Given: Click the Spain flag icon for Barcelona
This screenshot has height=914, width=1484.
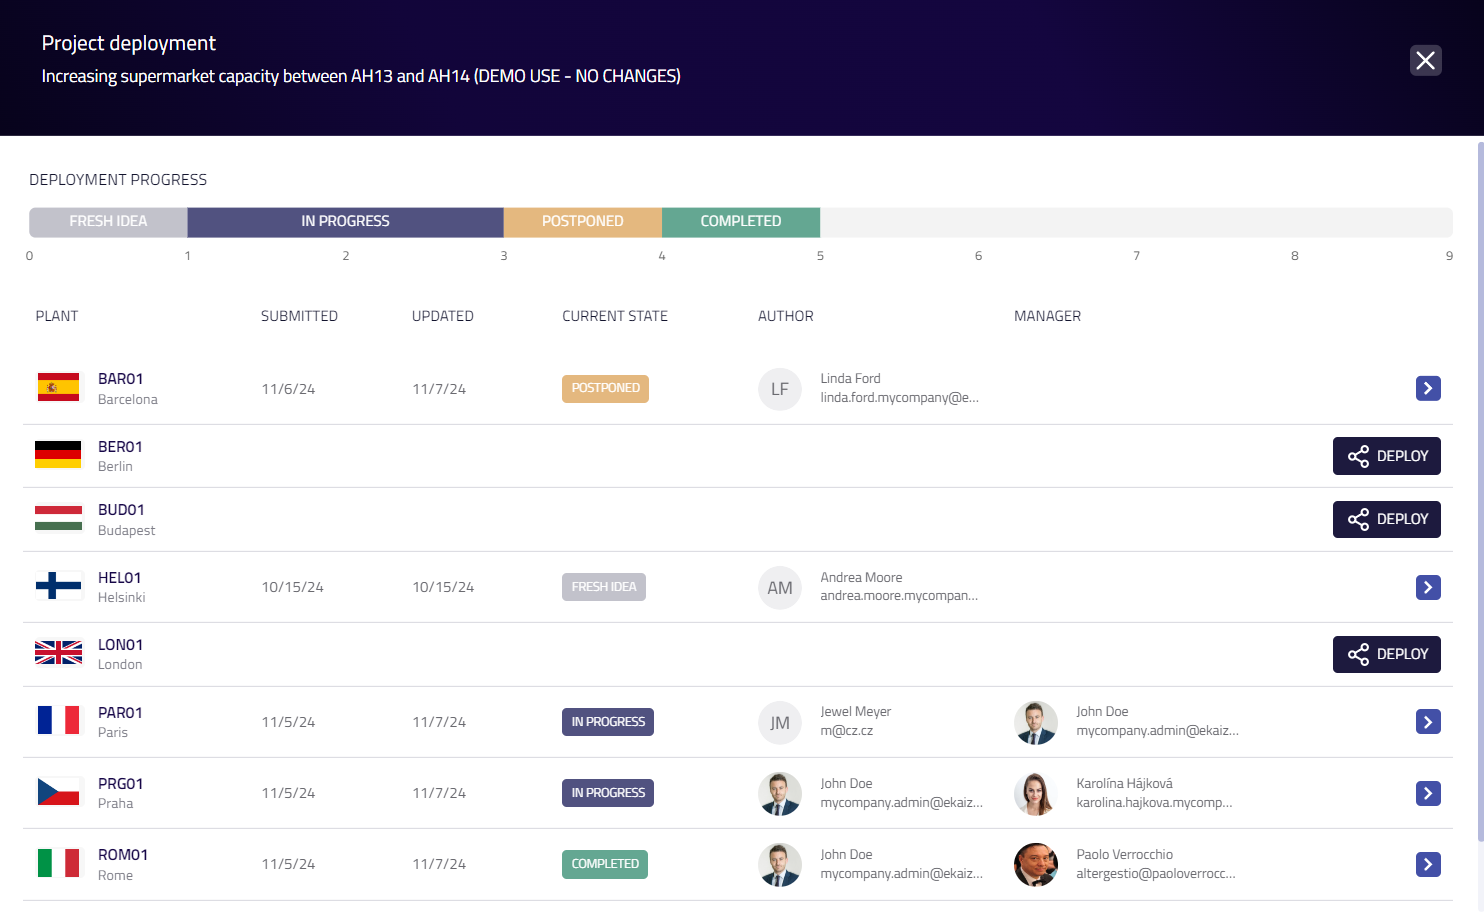Looking at the screenshot, I should (58, 388).
